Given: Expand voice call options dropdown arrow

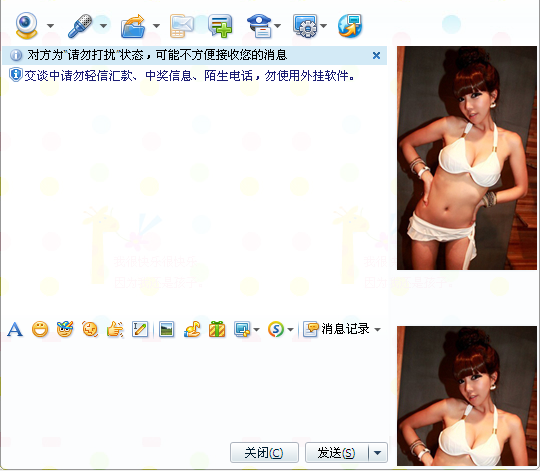Looking at the screenshot, I should click(x=103, y=26).
